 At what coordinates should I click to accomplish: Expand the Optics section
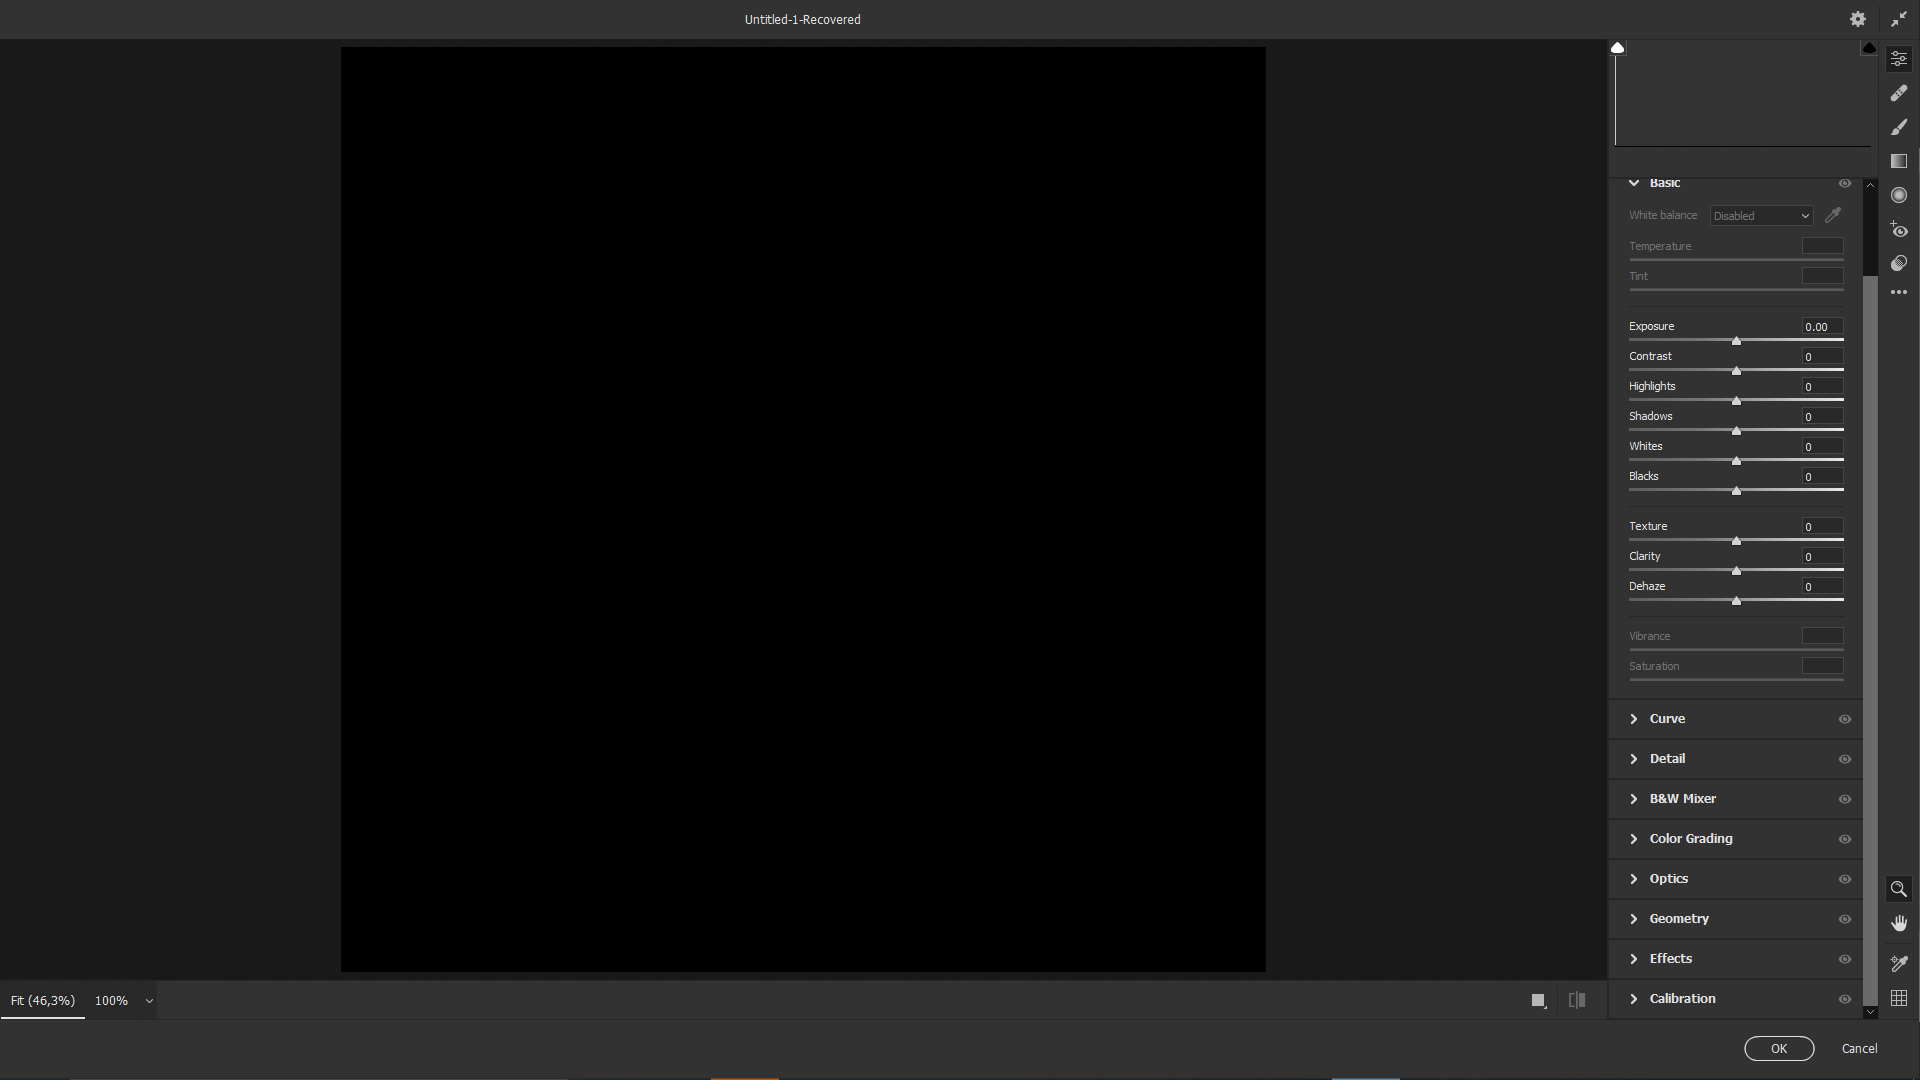coord(1633,878)
